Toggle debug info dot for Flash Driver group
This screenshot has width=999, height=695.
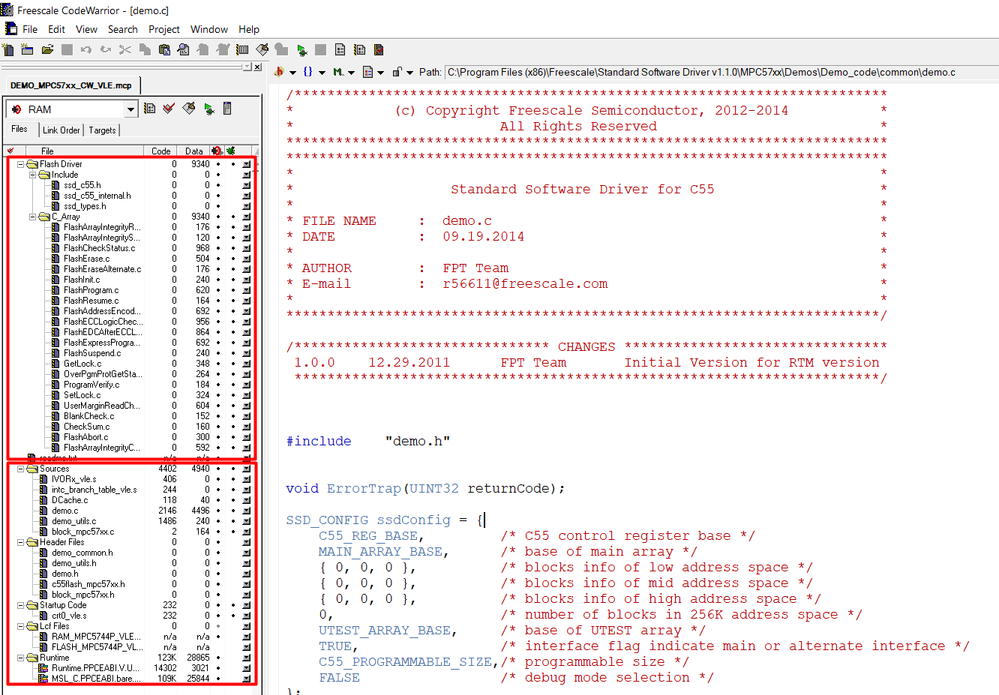pyautogui.click(x=233, y=164)
